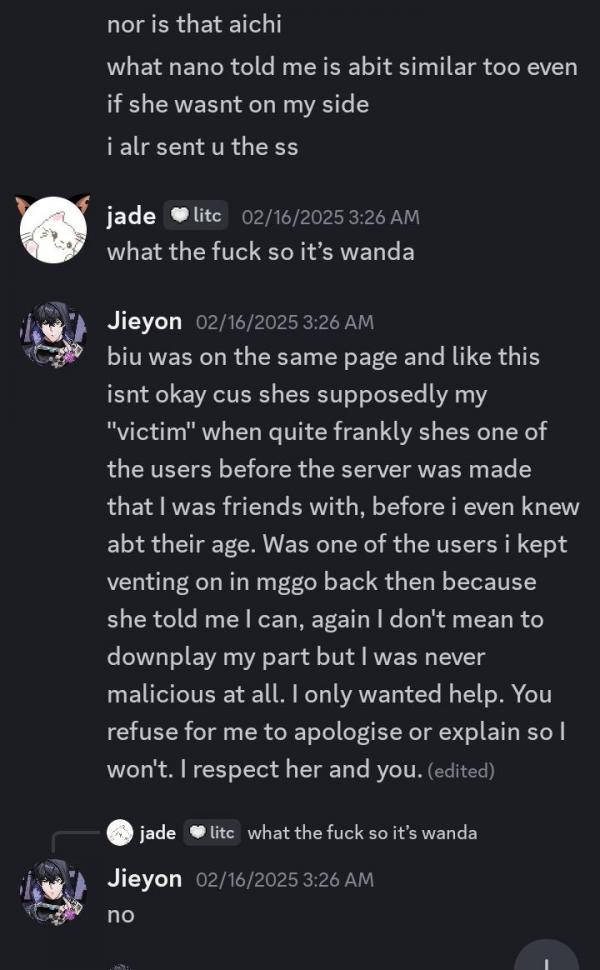Viewport: 600px width, 970px height.
Task: Tap jade's small avatar in the reply preview
Action: click(120, 833)
